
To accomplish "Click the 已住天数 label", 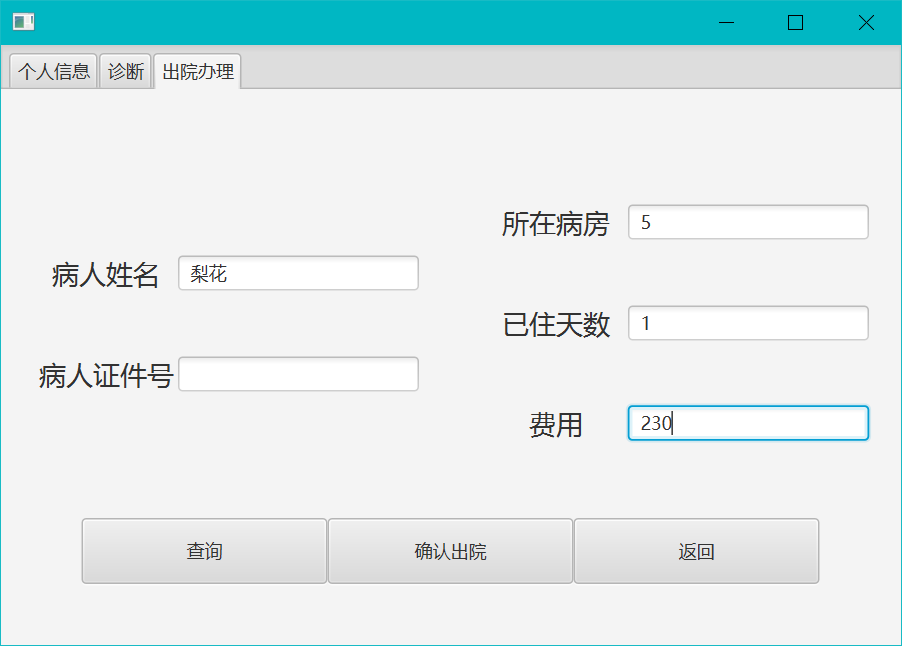I will tap(556, 324).
